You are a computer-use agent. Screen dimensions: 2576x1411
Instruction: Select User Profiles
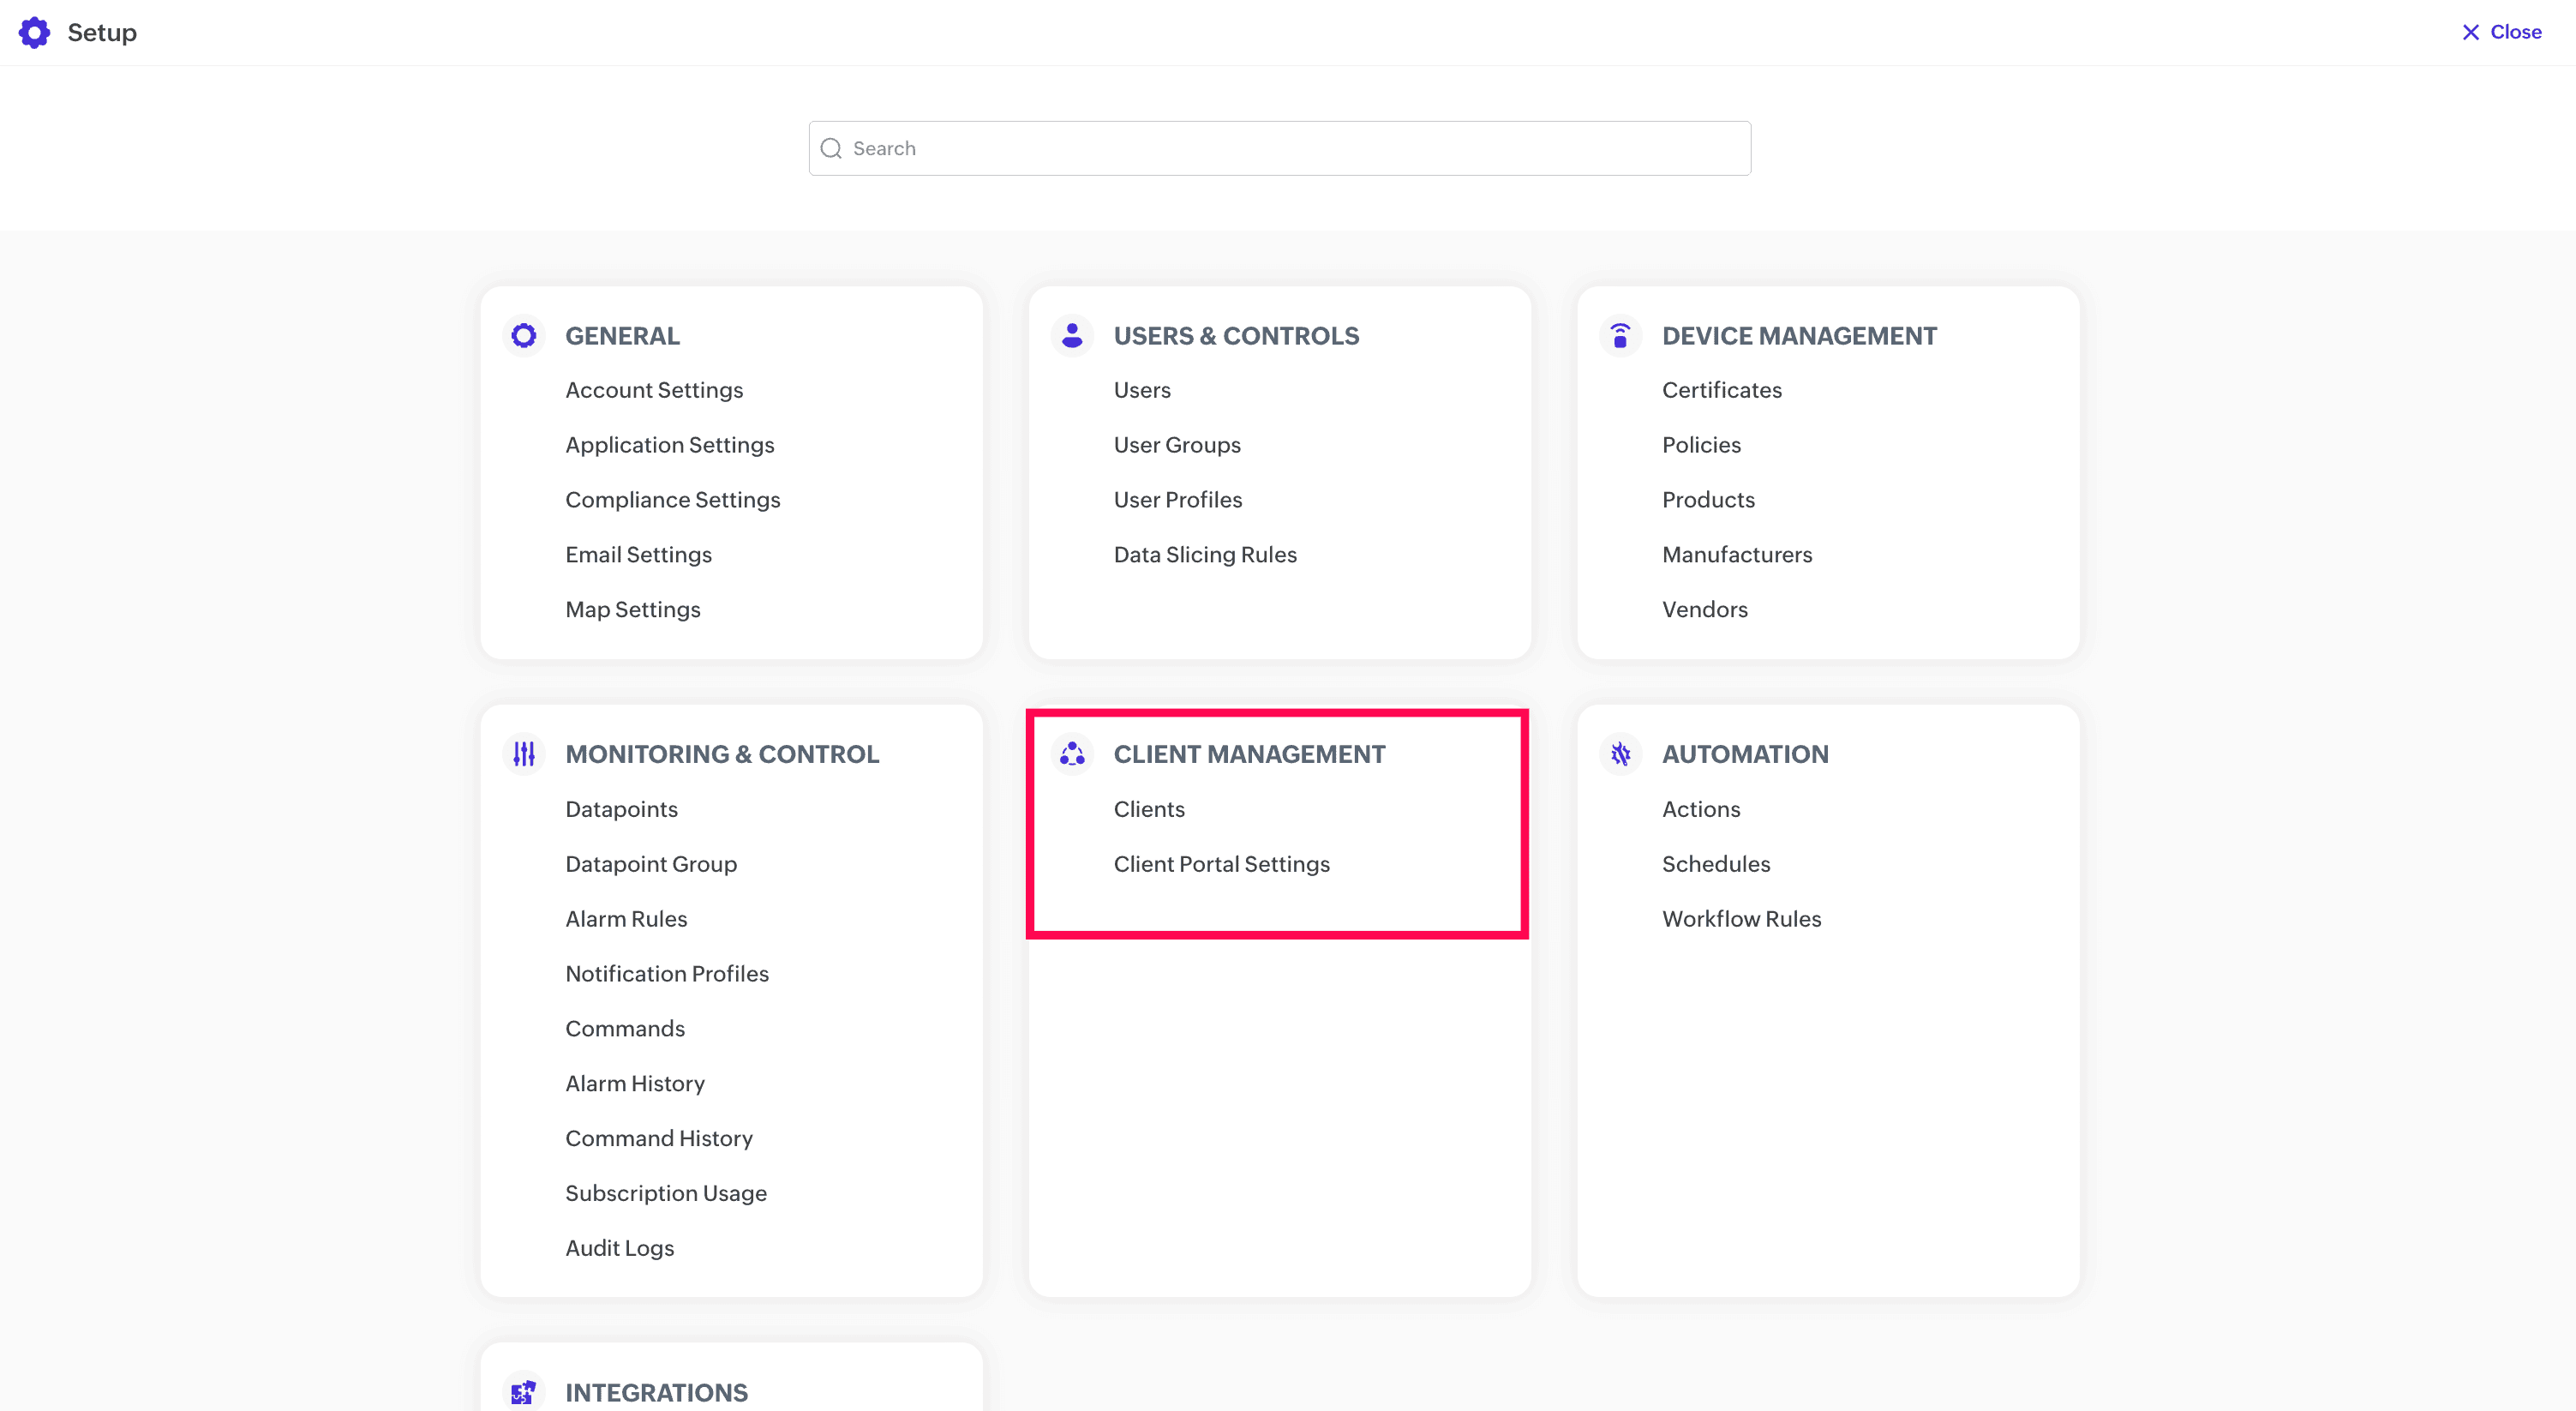click(1177, 499)
